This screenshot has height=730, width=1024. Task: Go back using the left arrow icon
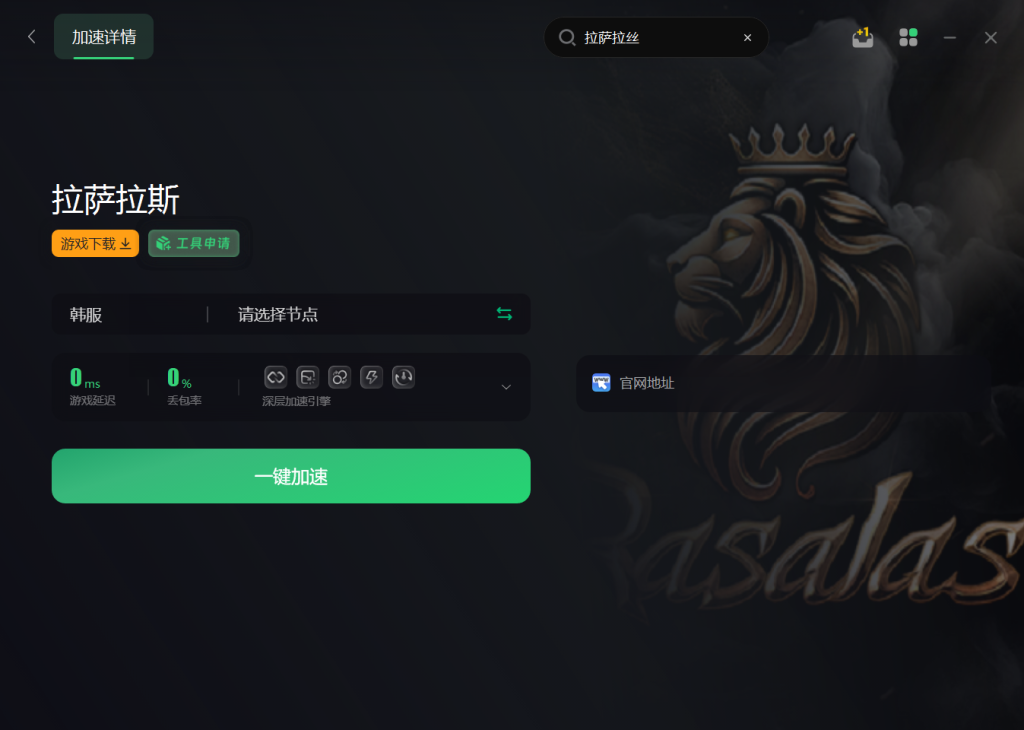pyautogui.click(x=31, y=37)
